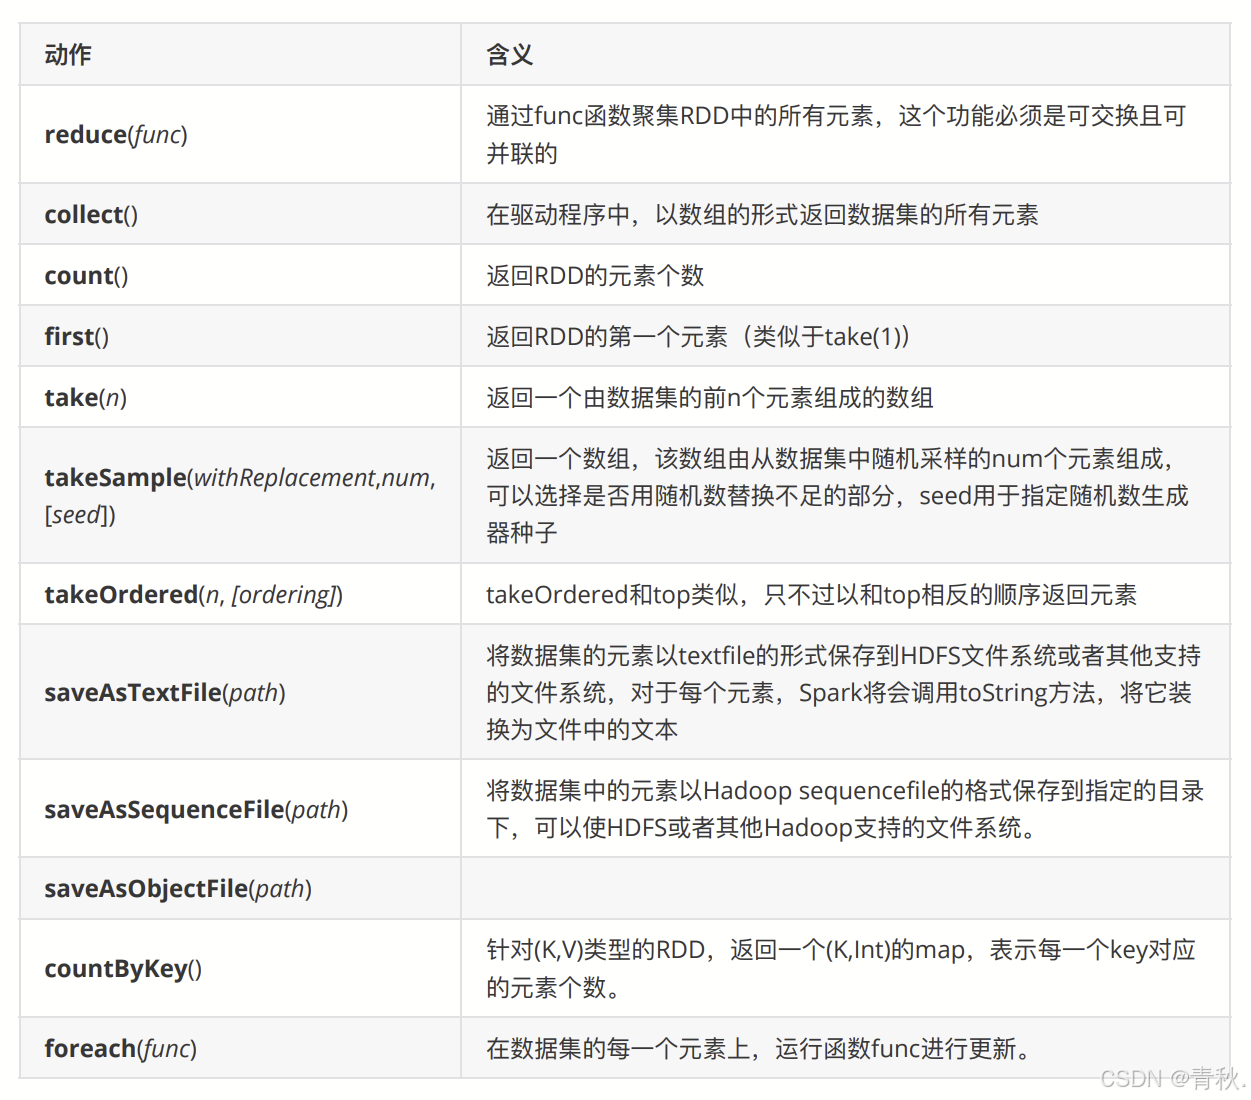Click the first() entry
Screen dimensions: 1251x1100
(77, 337)
